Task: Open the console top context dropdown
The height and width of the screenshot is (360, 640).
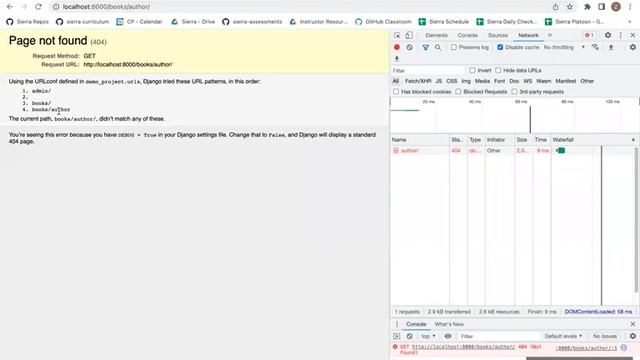Action: coord(428,336)
